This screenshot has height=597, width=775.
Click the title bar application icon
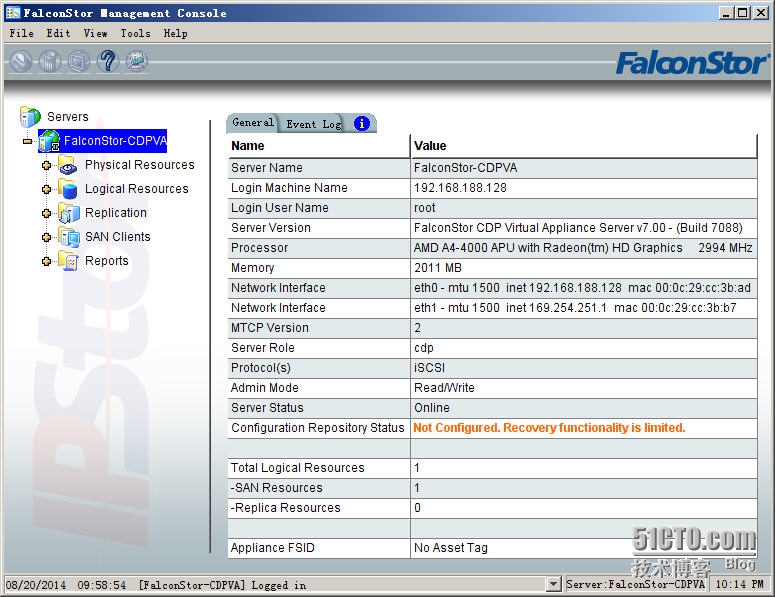(13, 13)
